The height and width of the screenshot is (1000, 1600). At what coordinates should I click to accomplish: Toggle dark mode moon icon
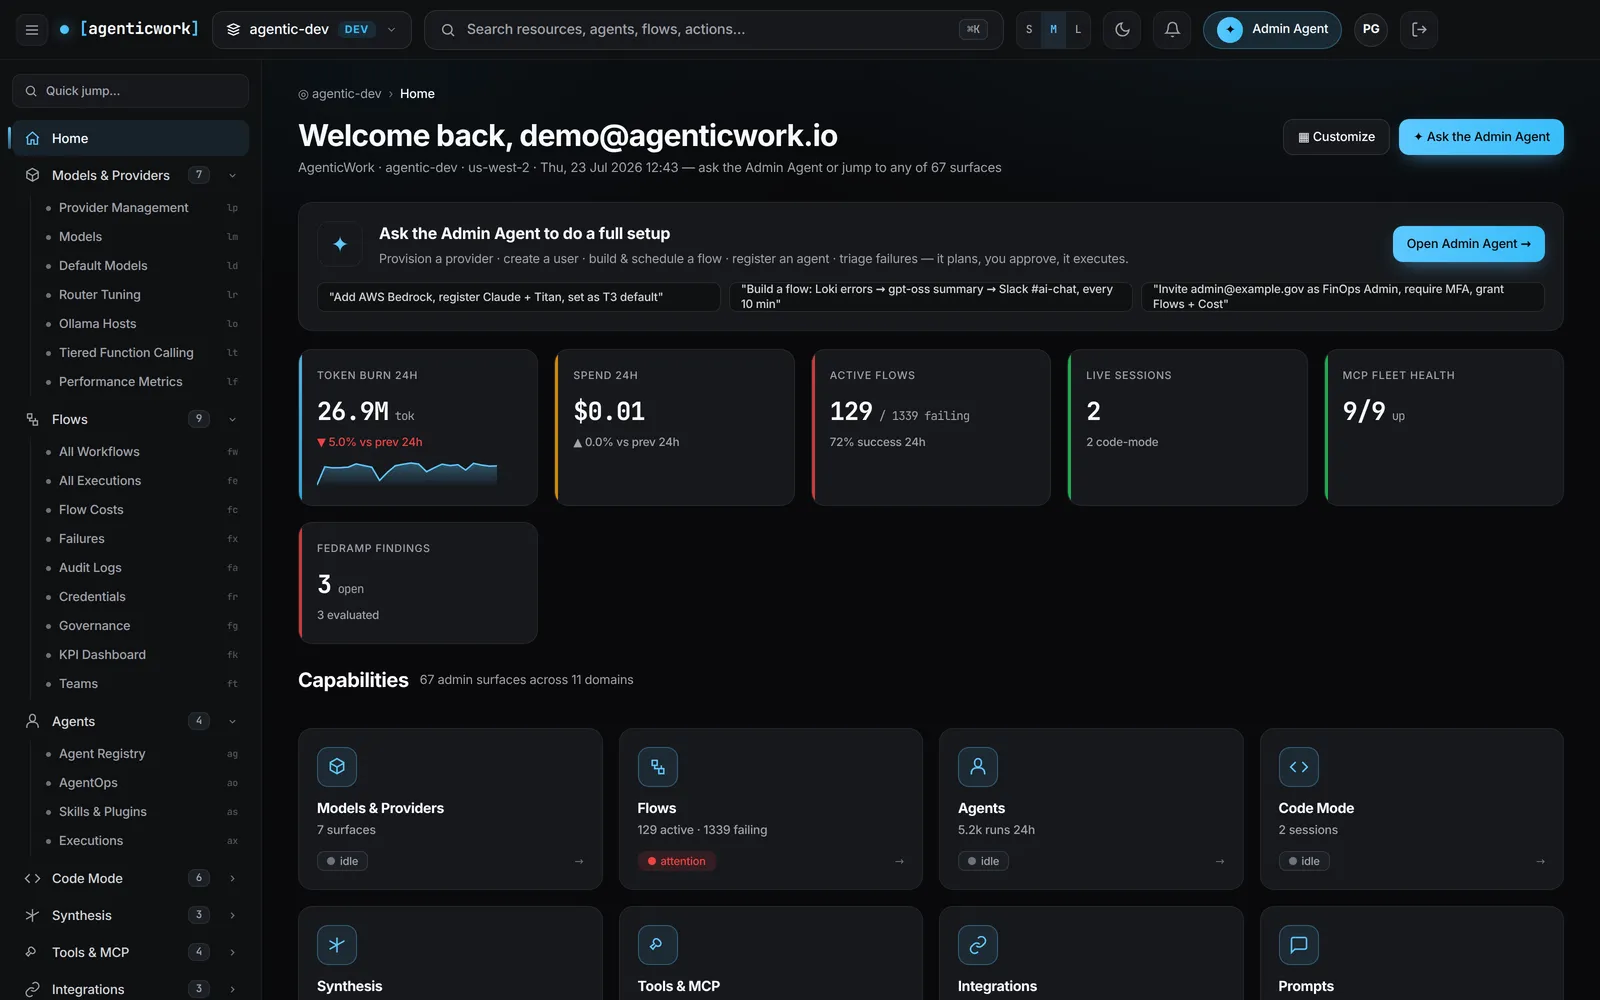(x=1122, y=30)
